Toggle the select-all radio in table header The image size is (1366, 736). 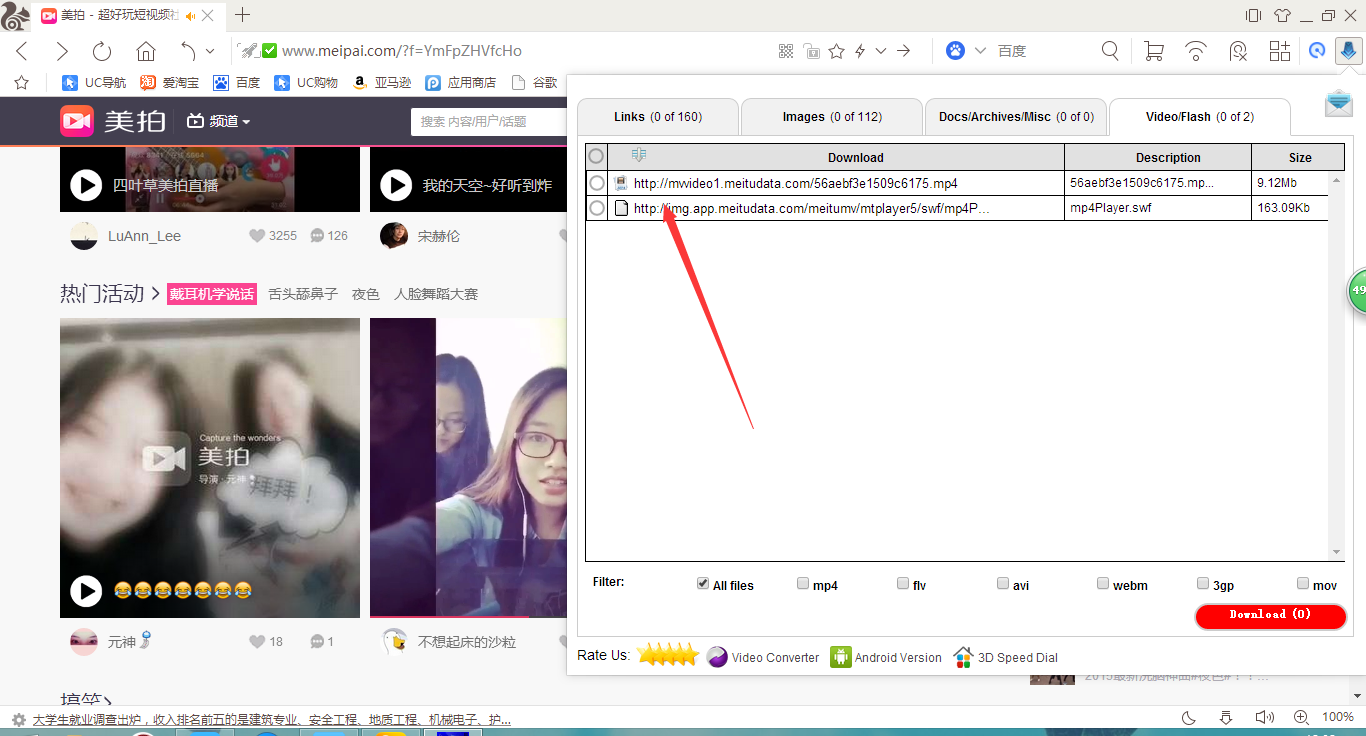[596, 156]
